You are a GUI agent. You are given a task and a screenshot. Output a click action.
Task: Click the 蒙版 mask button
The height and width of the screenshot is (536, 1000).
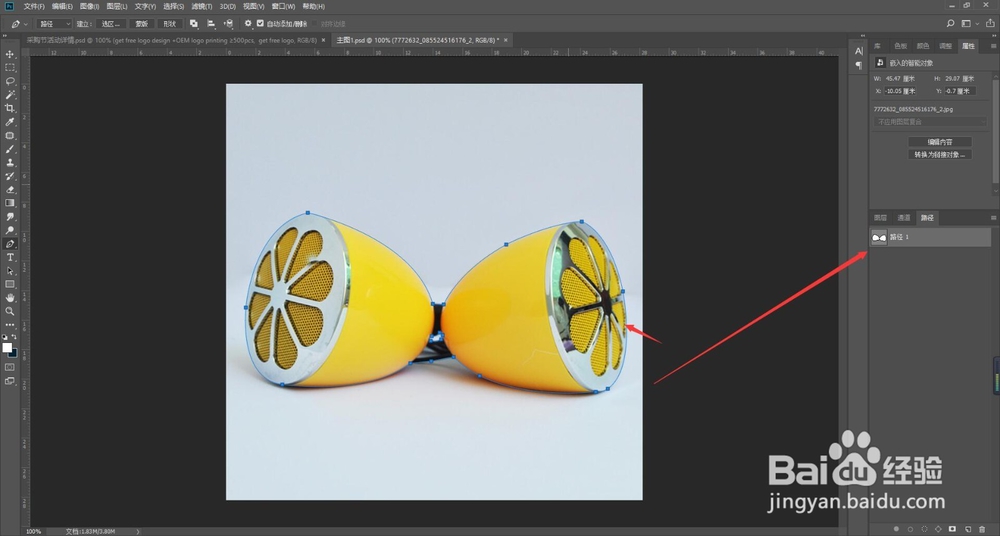coord(141,24)
